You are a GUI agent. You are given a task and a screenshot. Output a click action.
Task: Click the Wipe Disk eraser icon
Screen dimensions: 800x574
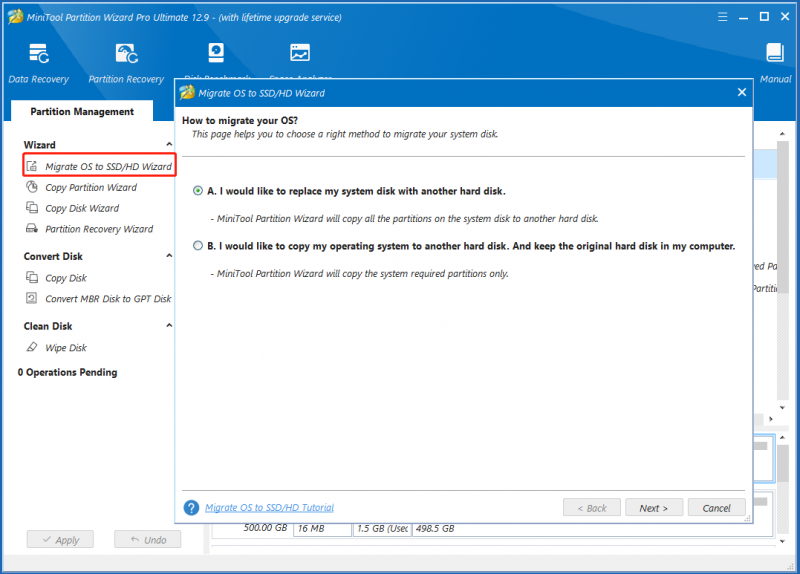coord(32,347)
